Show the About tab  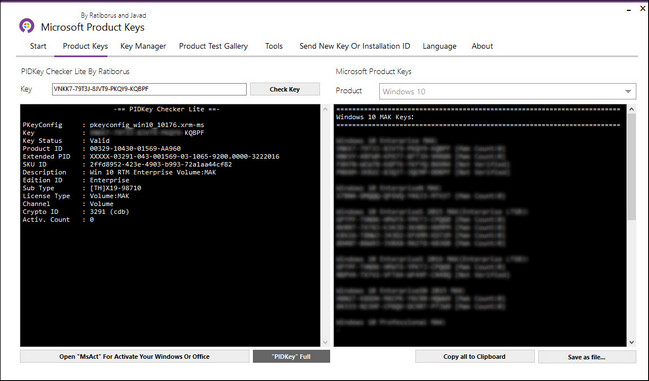click(482, 46)
